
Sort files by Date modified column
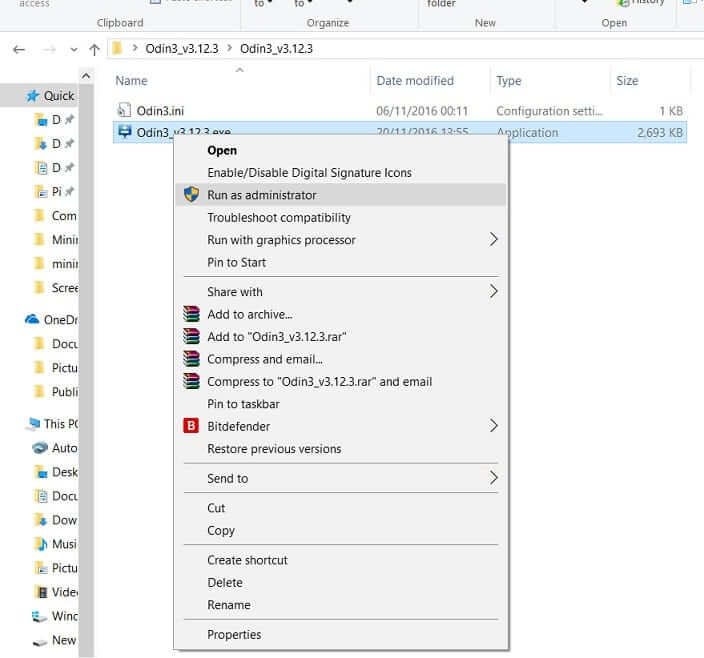(414, 81)
